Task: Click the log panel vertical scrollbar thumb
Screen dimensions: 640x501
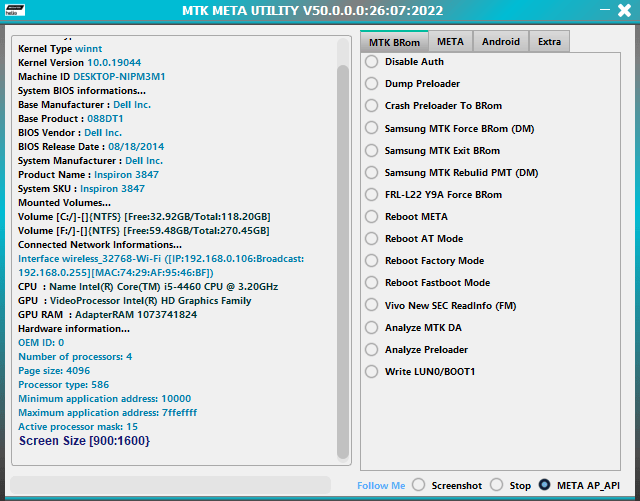Action: [x=343, y=261]
